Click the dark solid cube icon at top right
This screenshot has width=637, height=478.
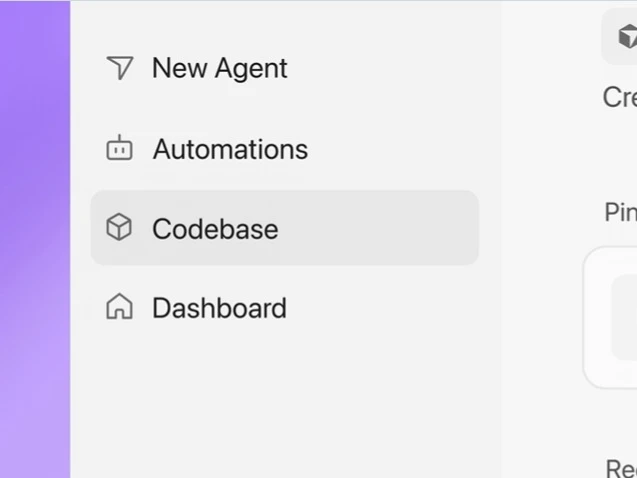(628, 36)
